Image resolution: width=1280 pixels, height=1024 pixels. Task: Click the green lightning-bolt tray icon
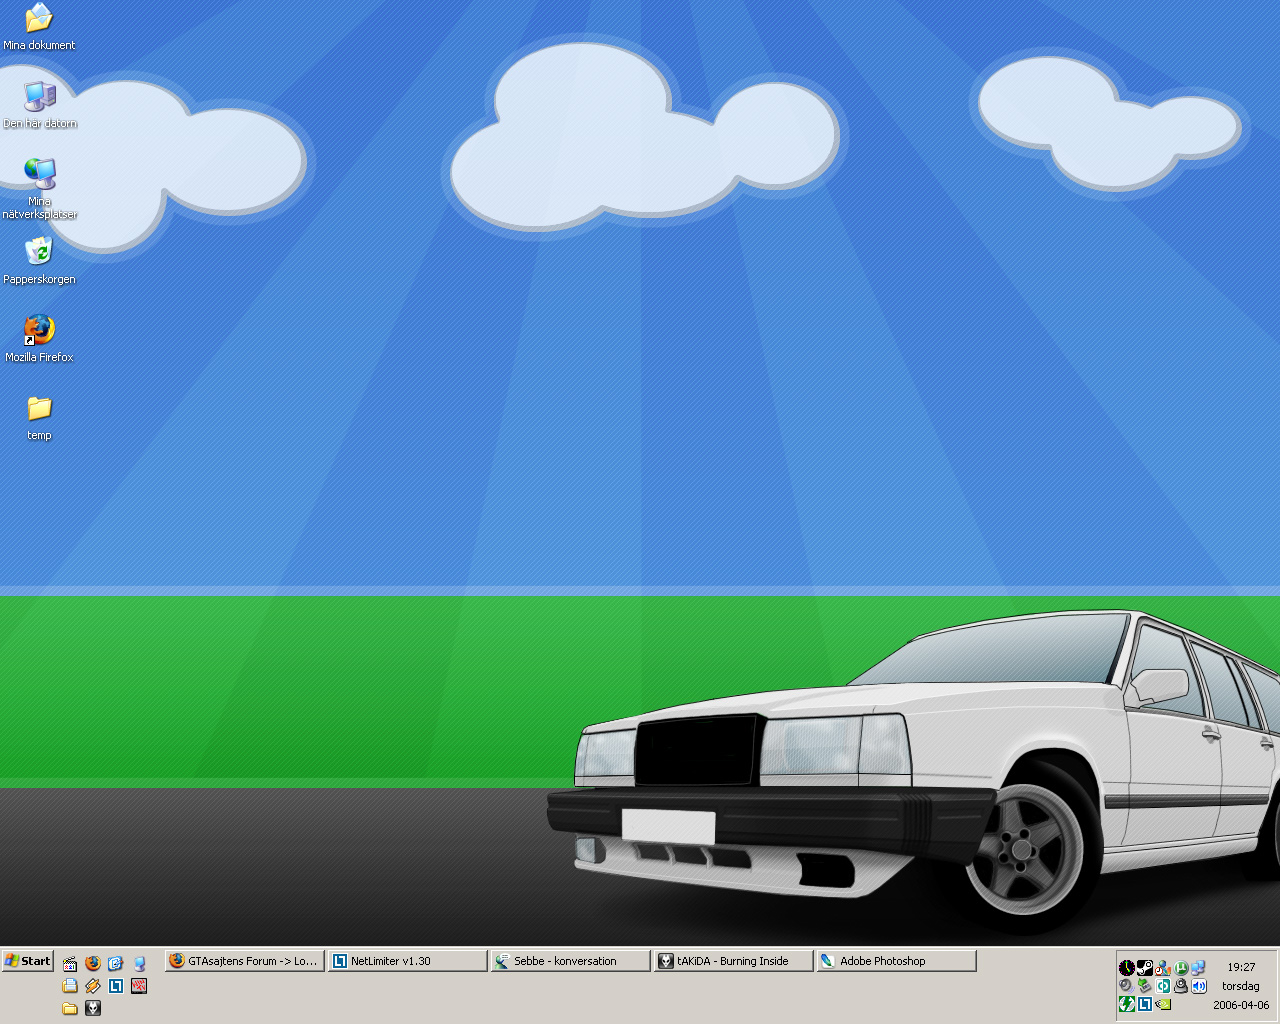[1127, 1004]
